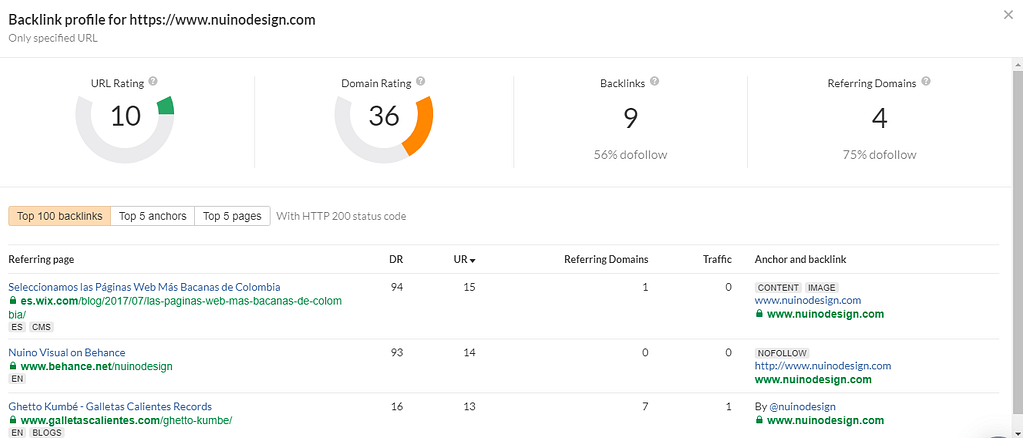
Task: Open the green backlink in Behance row
Action: point(813,379)
